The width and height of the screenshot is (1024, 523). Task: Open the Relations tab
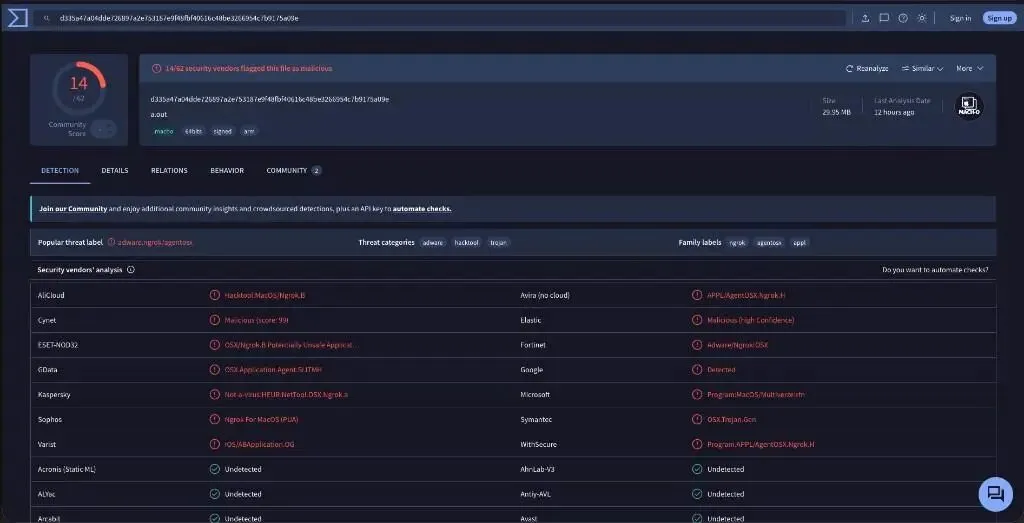pos(169,170)
